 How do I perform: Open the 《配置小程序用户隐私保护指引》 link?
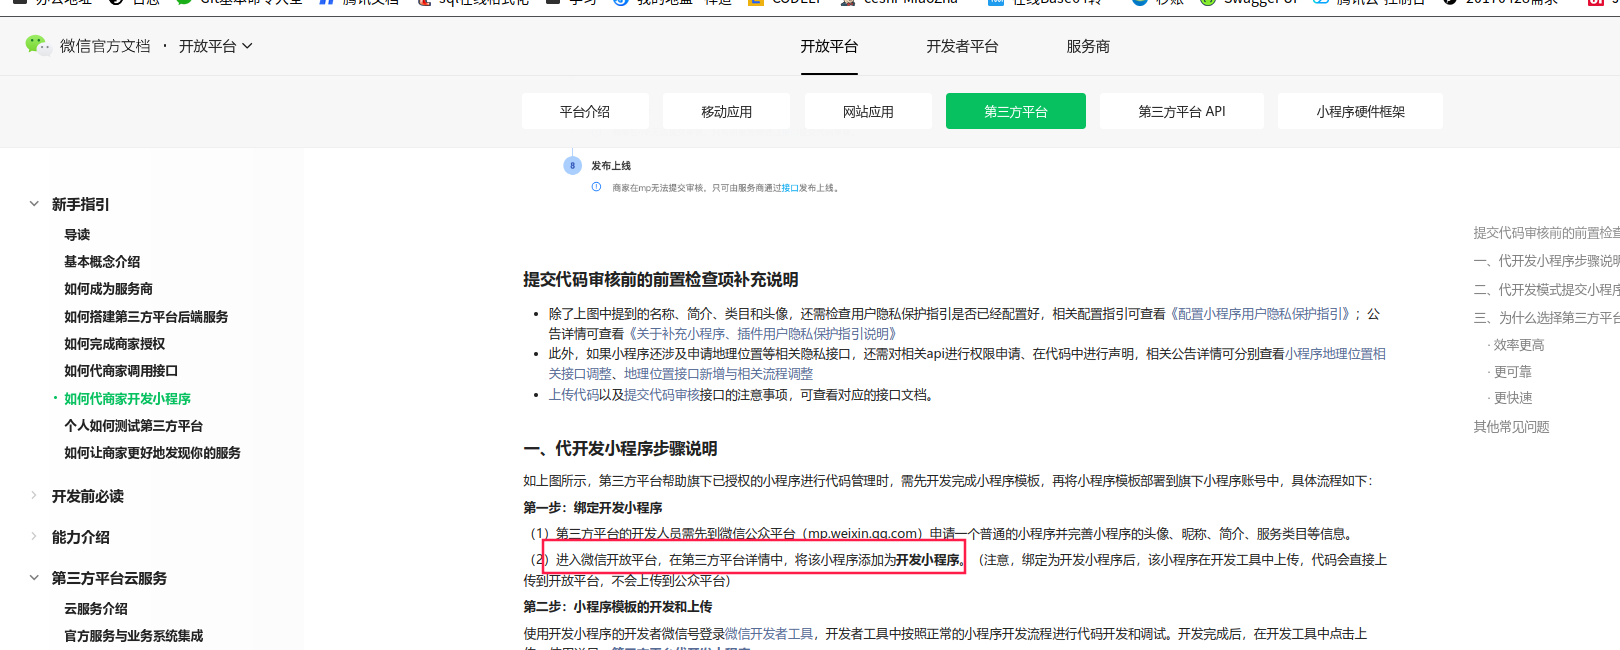pos(1262,314)
